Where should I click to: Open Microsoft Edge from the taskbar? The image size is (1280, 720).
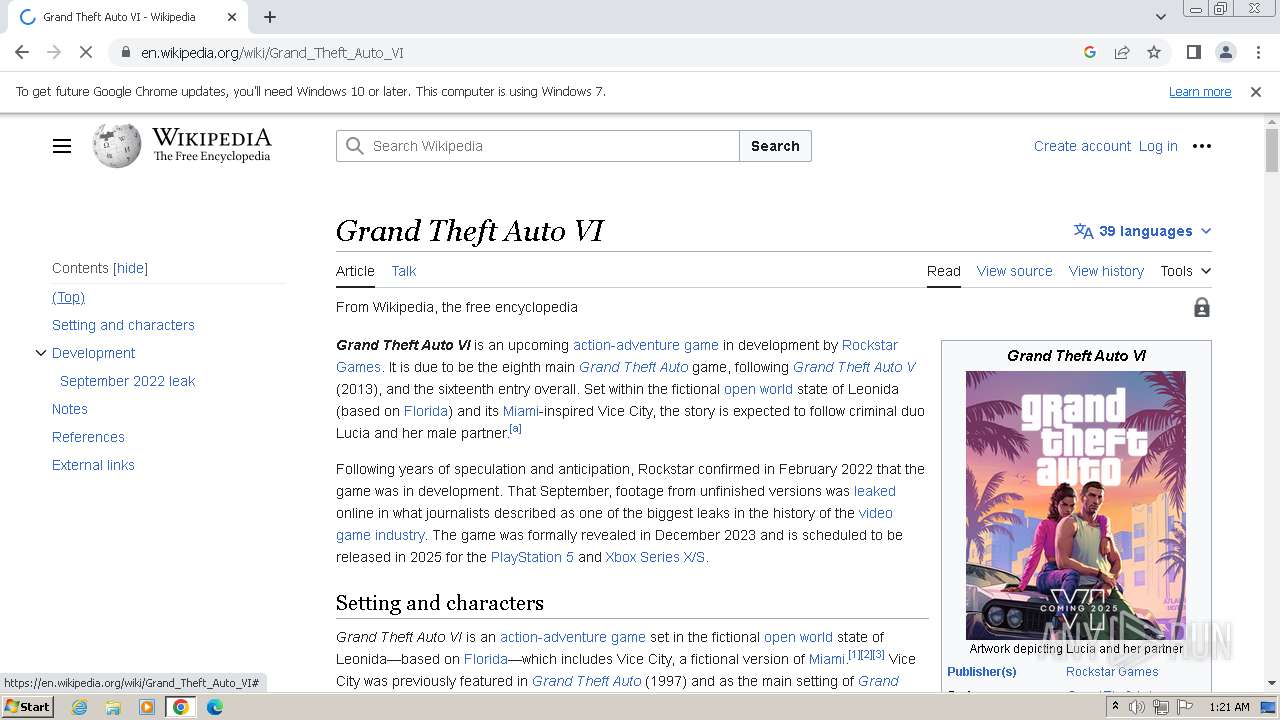coord(215,707)
